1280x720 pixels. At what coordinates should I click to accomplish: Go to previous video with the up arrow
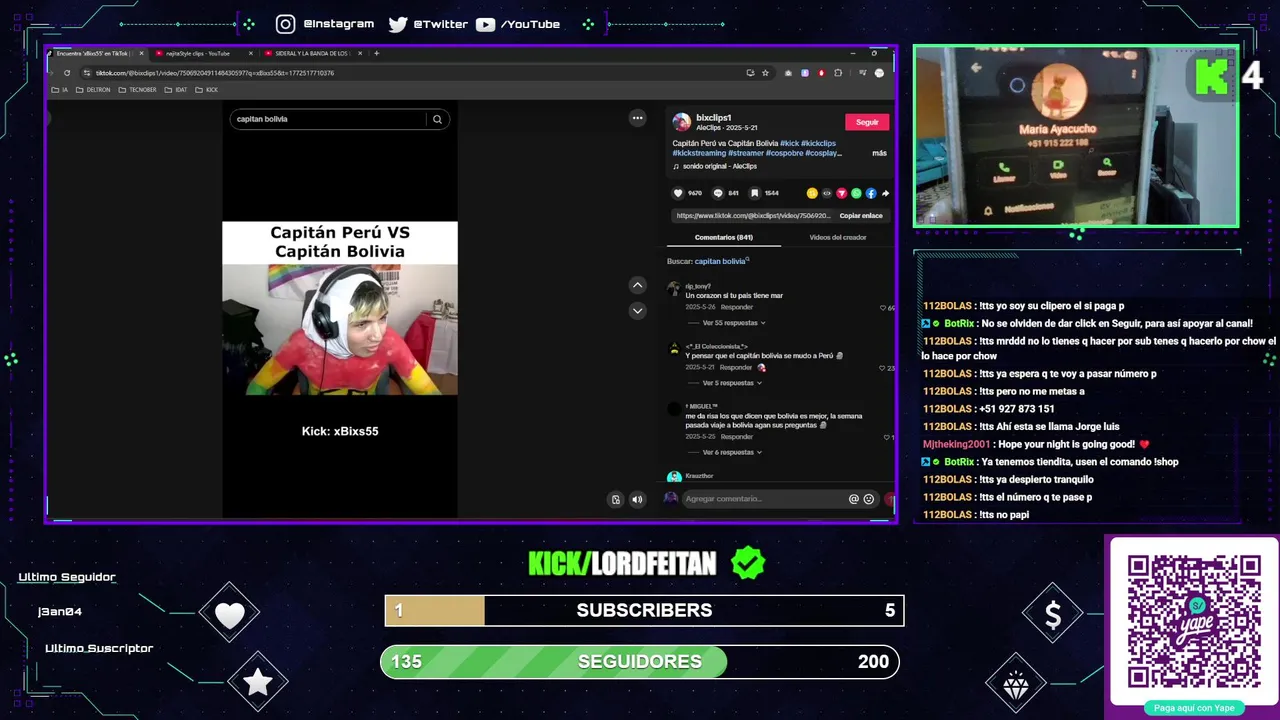pos(637,285)
